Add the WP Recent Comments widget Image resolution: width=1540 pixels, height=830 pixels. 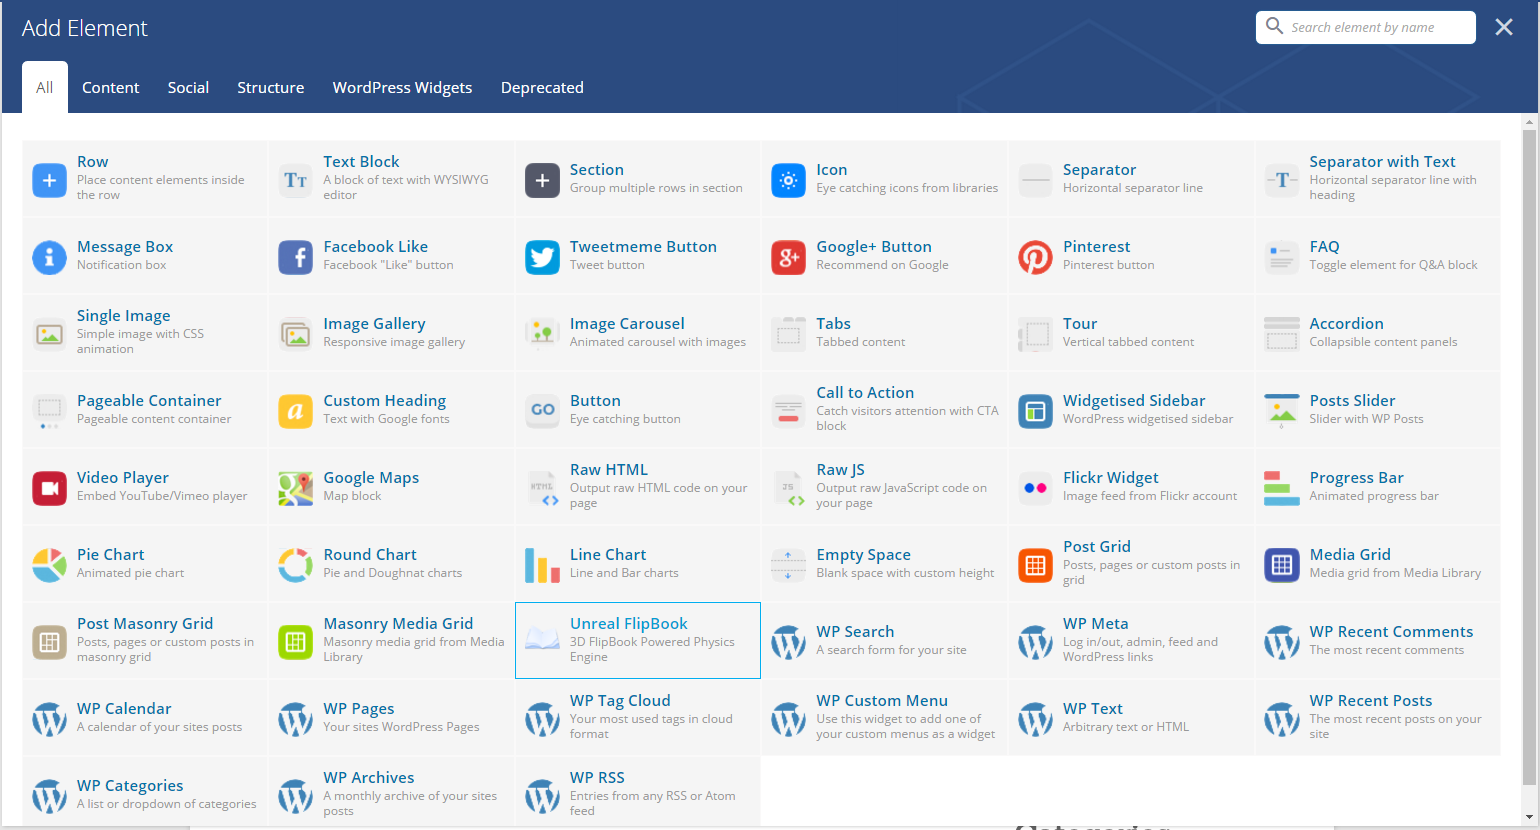1378,640
